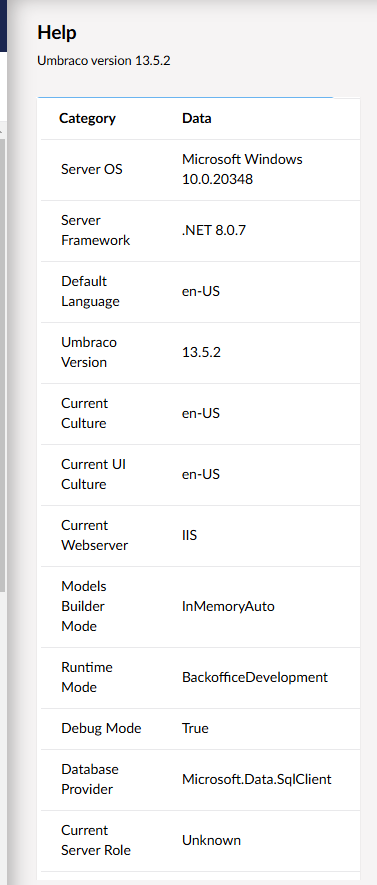Screen dimensions: 377x885
Task: Click the Server OS row label
Action: 91,169
